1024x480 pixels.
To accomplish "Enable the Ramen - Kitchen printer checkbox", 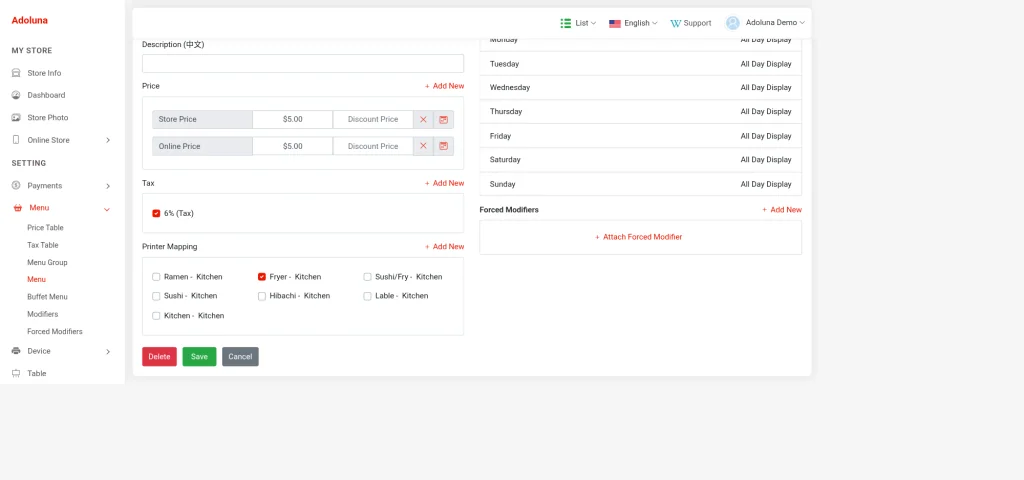I will coord(156,277).
